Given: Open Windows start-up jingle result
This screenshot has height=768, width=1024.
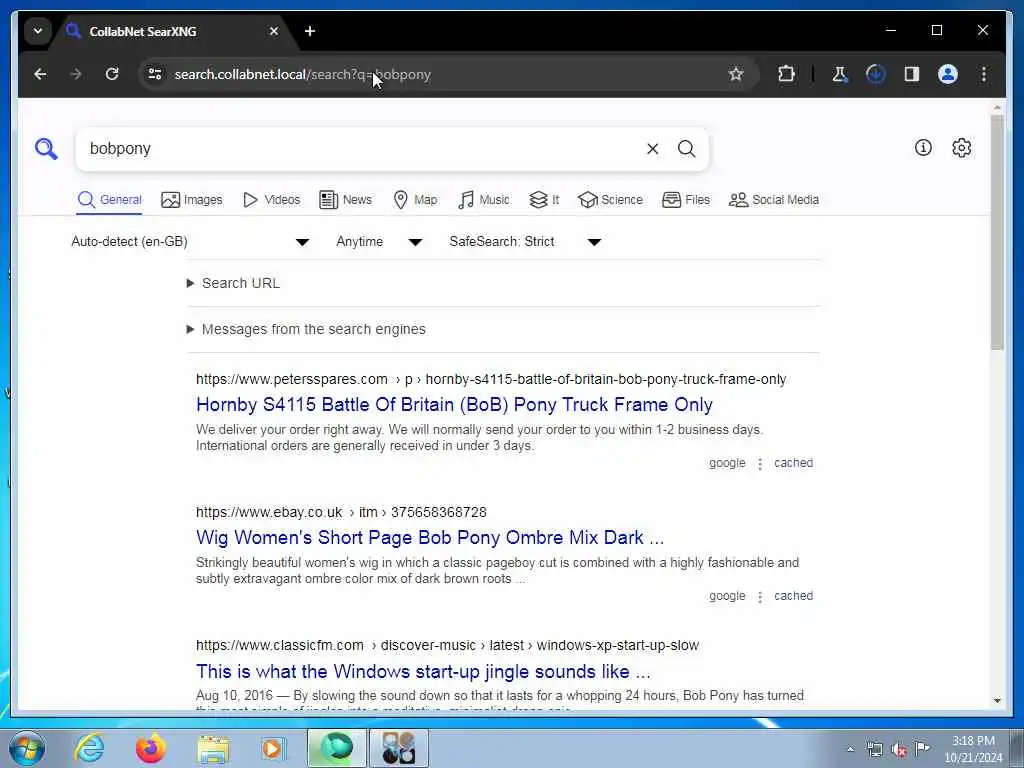Looking at the screenshot, I should click(423, 671).
